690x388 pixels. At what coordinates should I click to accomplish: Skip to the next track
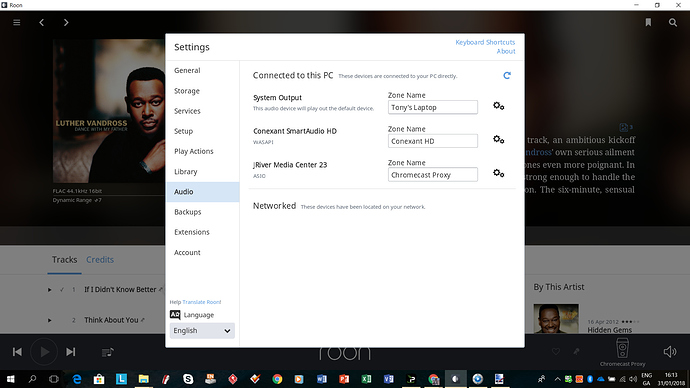tap(70, 352)
